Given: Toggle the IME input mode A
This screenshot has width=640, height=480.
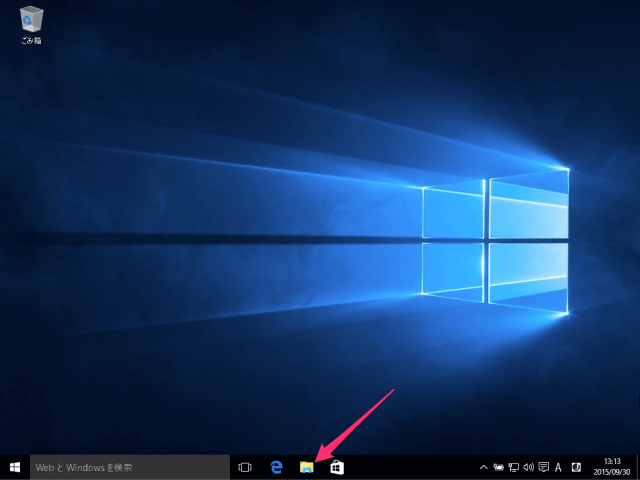Looking at the screenshot, I should coord(558,467).
